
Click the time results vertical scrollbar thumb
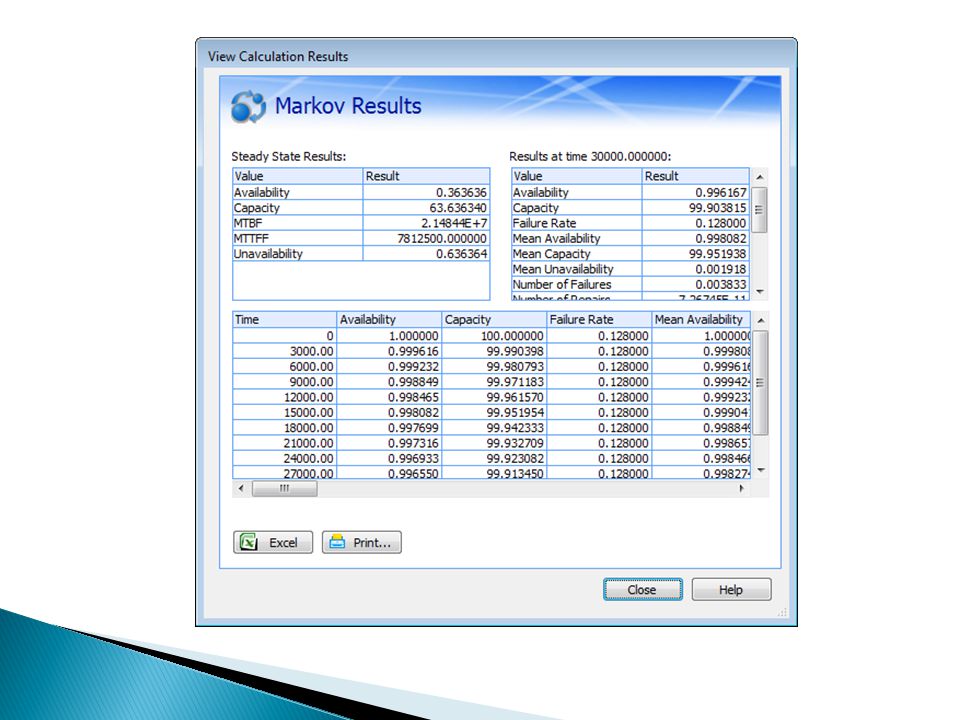click(759, 210)
